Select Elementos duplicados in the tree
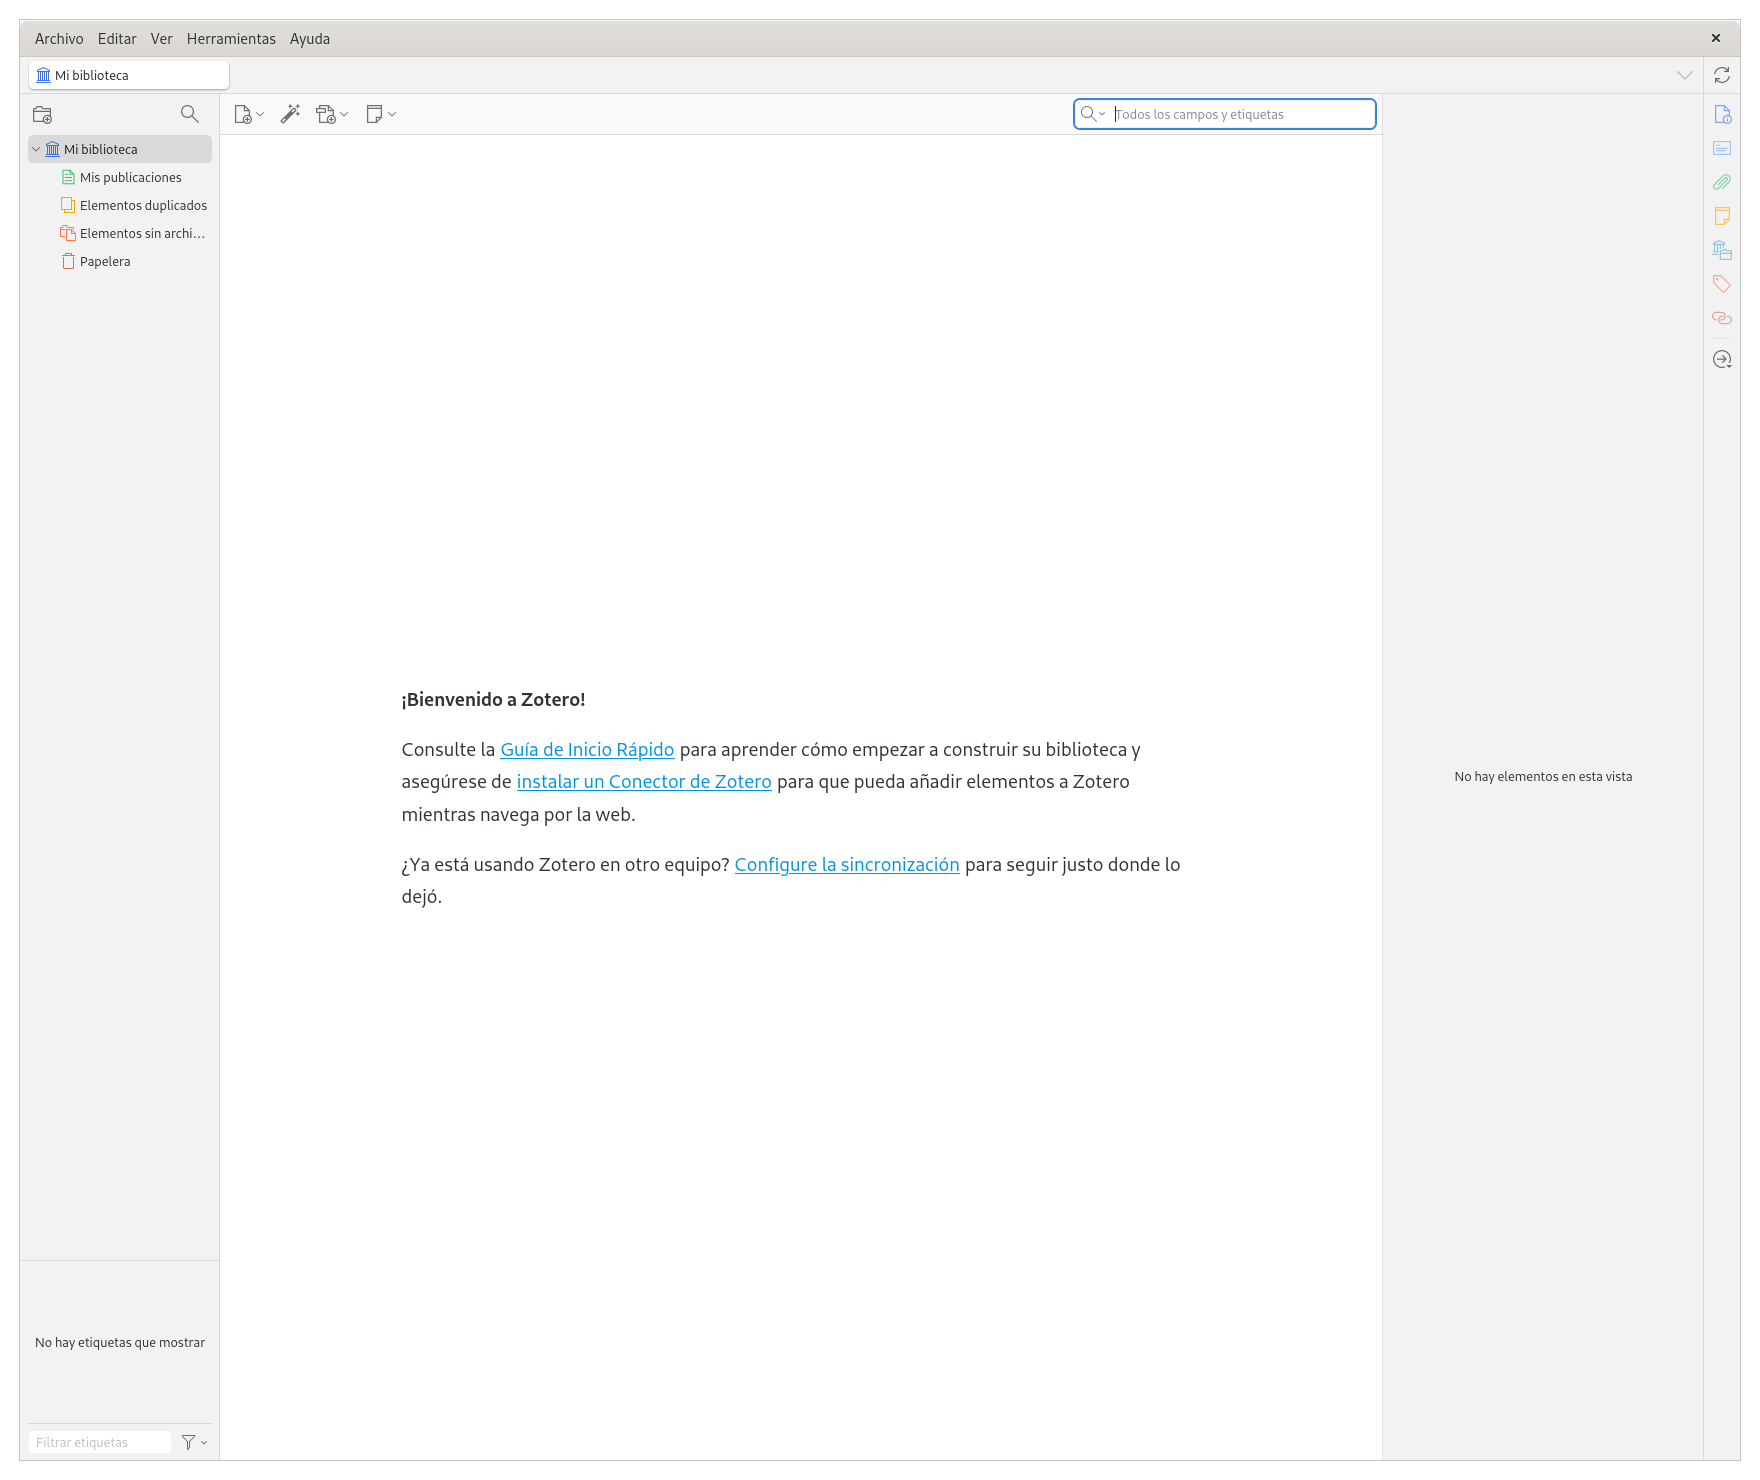The height and width of the screenshot is (1480, 1760). pos(120,205)
